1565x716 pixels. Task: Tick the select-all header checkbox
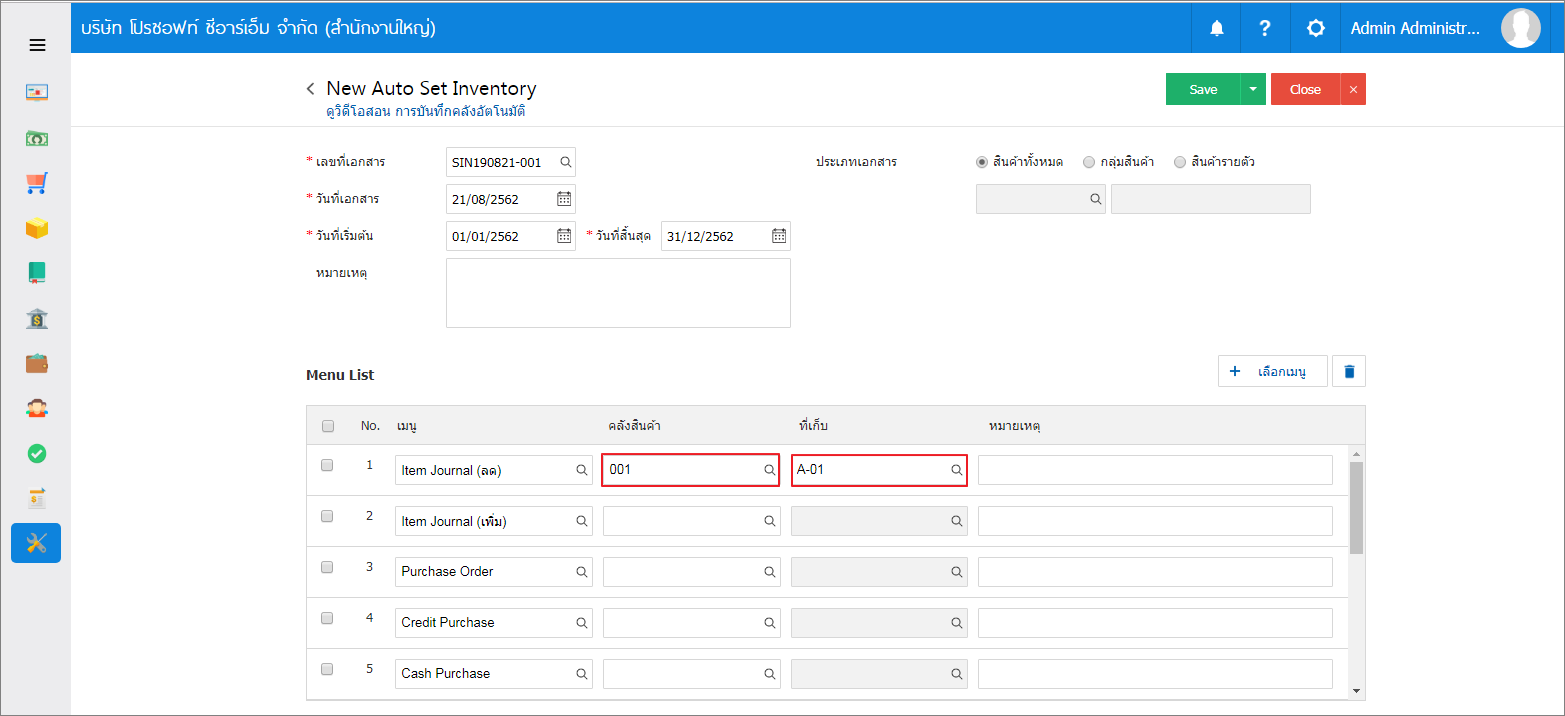[x=328, y=426]
